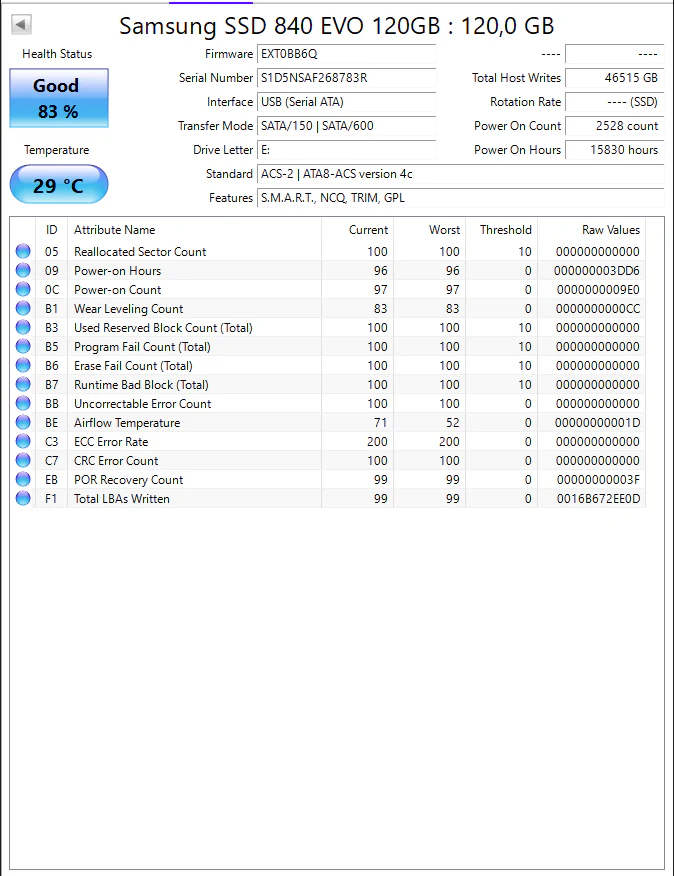
Task: Click the disk title Samsung SSD 840 EVO 120GB
Action: coord(336,26)
